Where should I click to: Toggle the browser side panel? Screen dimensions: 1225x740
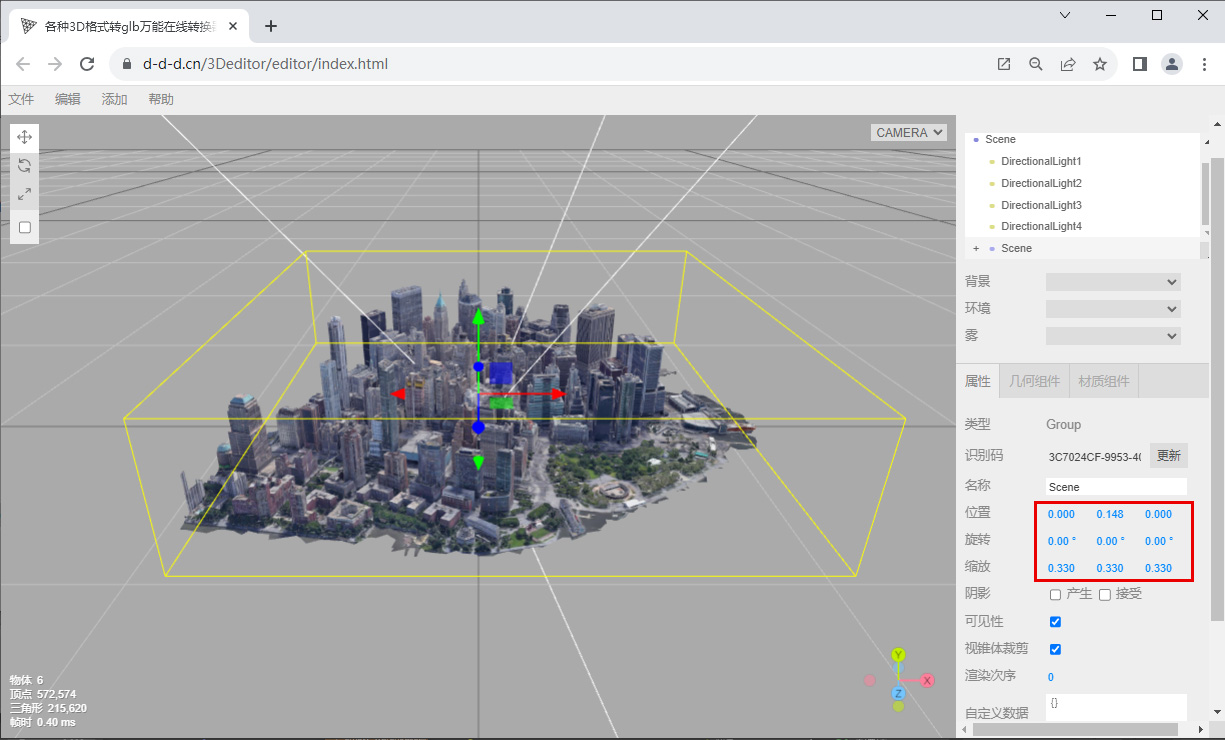click(1139, 64)
